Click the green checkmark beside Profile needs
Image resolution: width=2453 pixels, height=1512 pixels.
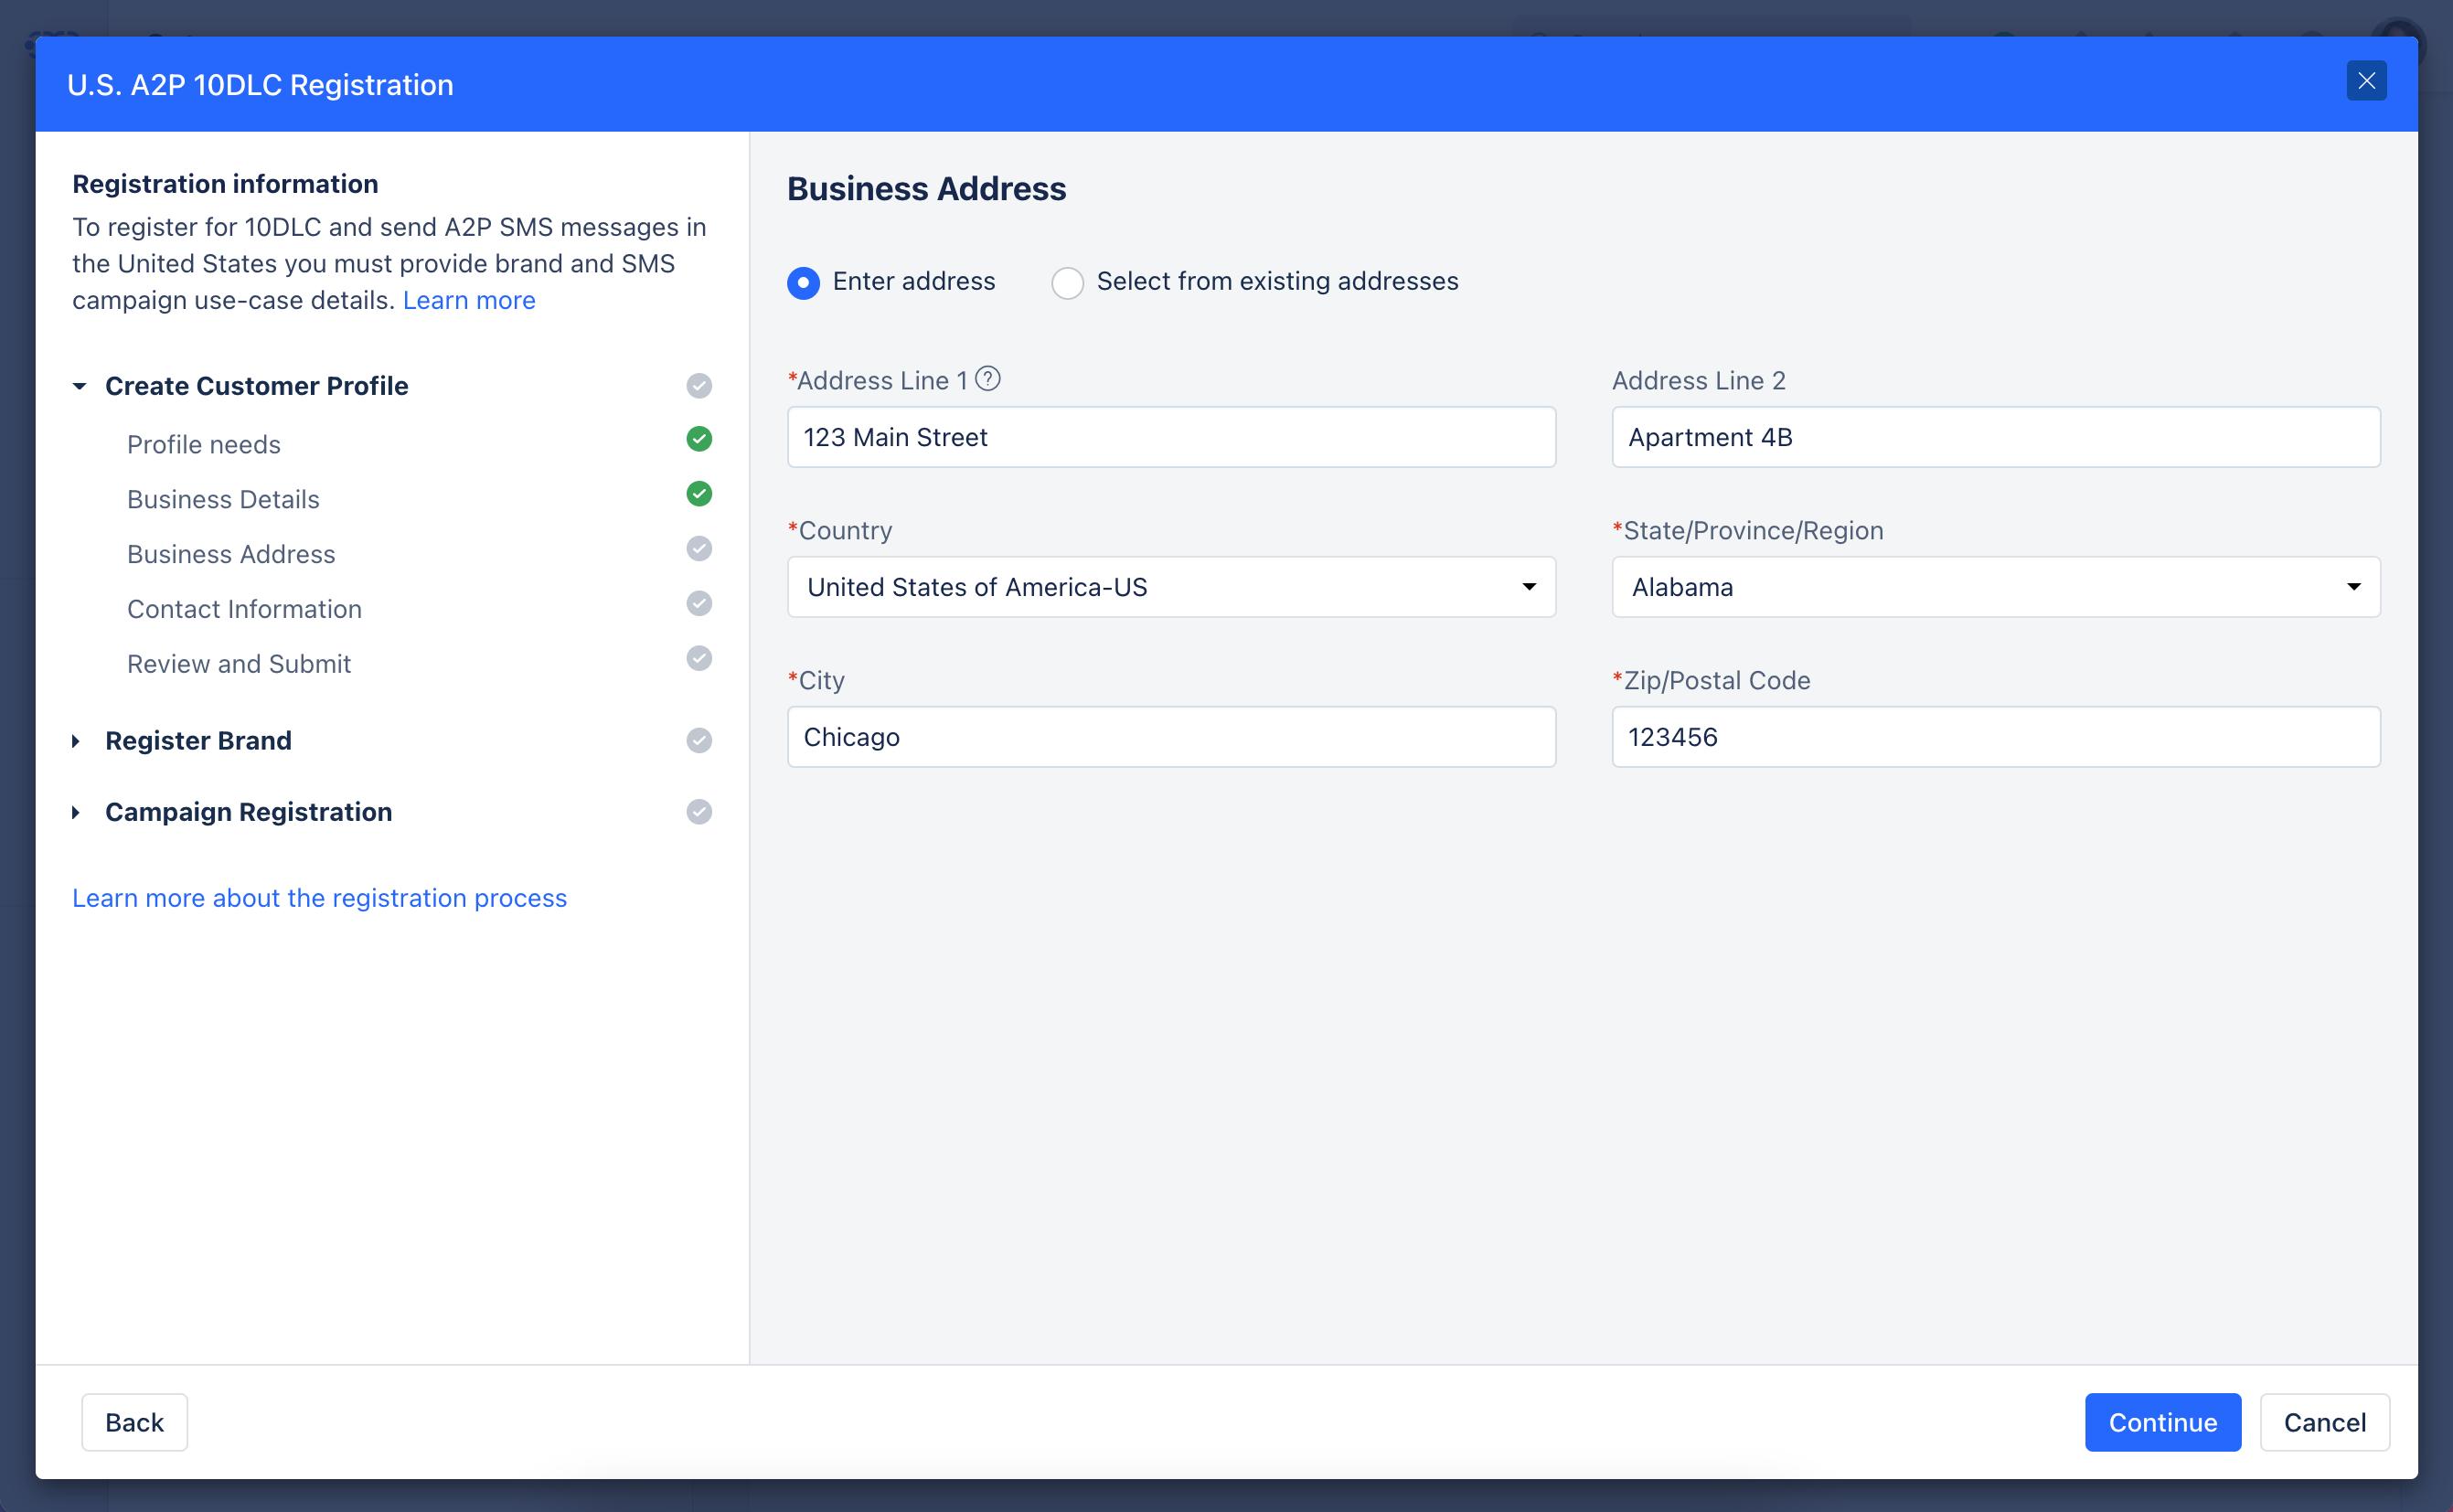pos(699,439)
